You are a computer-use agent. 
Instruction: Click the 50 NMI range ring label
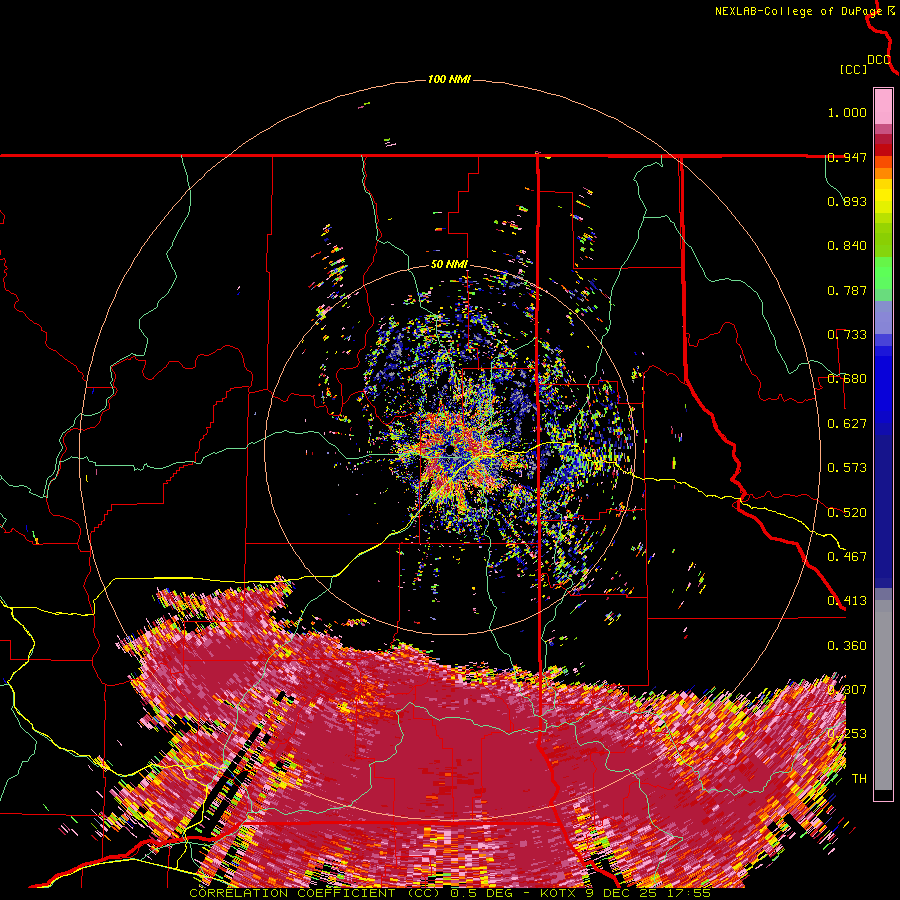[449, 265]
